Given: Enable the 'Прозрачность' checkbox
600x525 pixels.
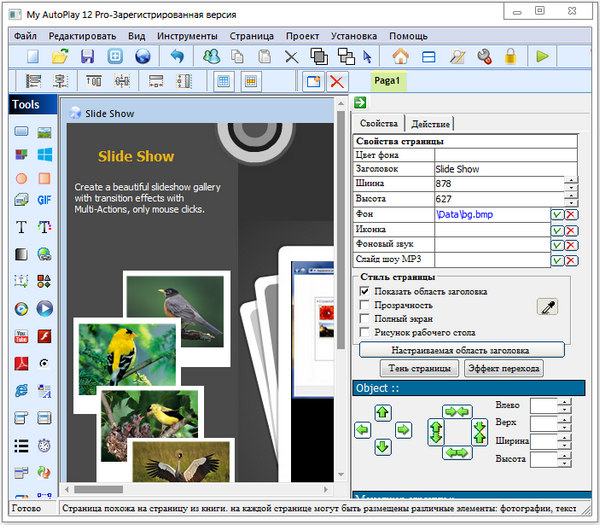Looking at the screenshot, I should click(x=366, y=305).
